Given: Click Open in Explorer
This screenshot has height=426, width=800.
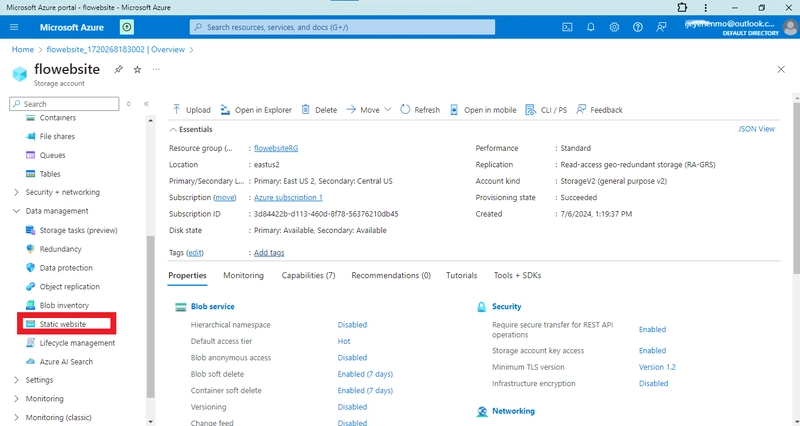Looking at the screenshot, I should click(x=256, y=110).
